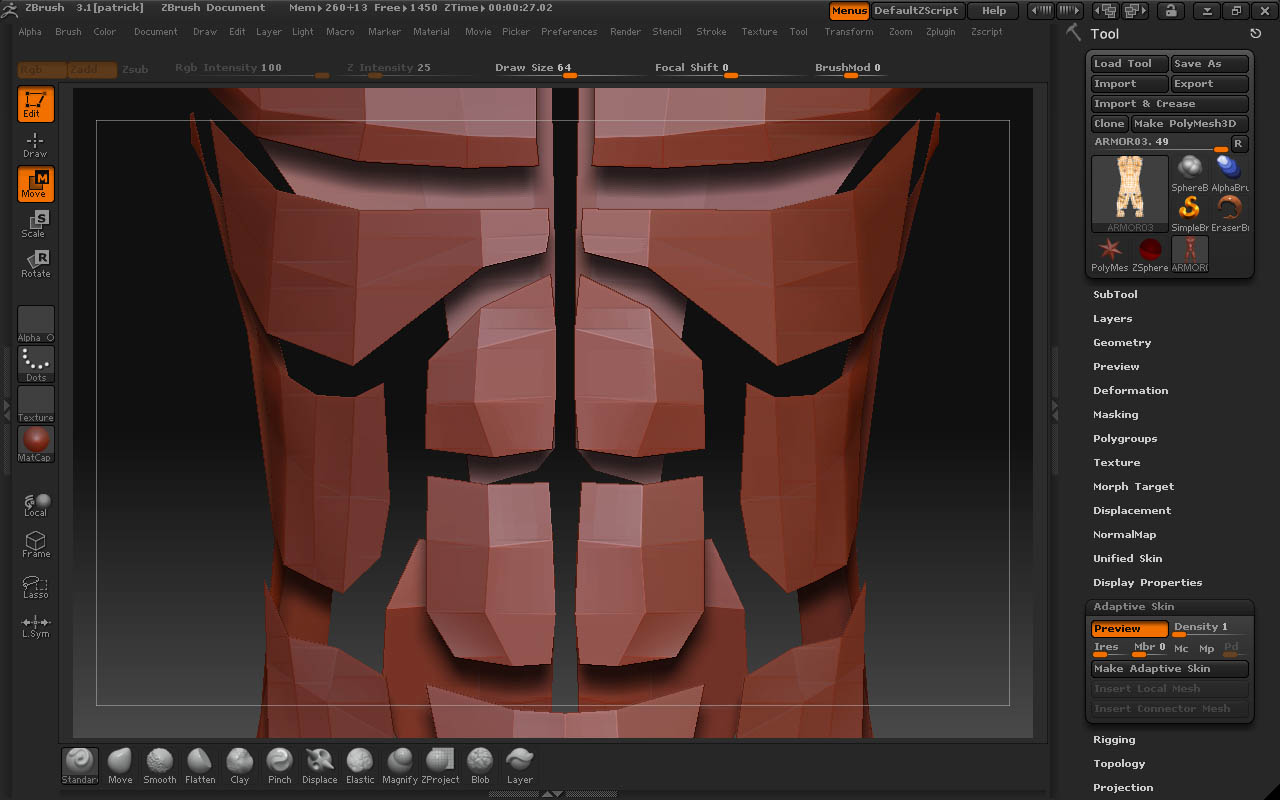Choose the Smooth brush

click(160, 765)
